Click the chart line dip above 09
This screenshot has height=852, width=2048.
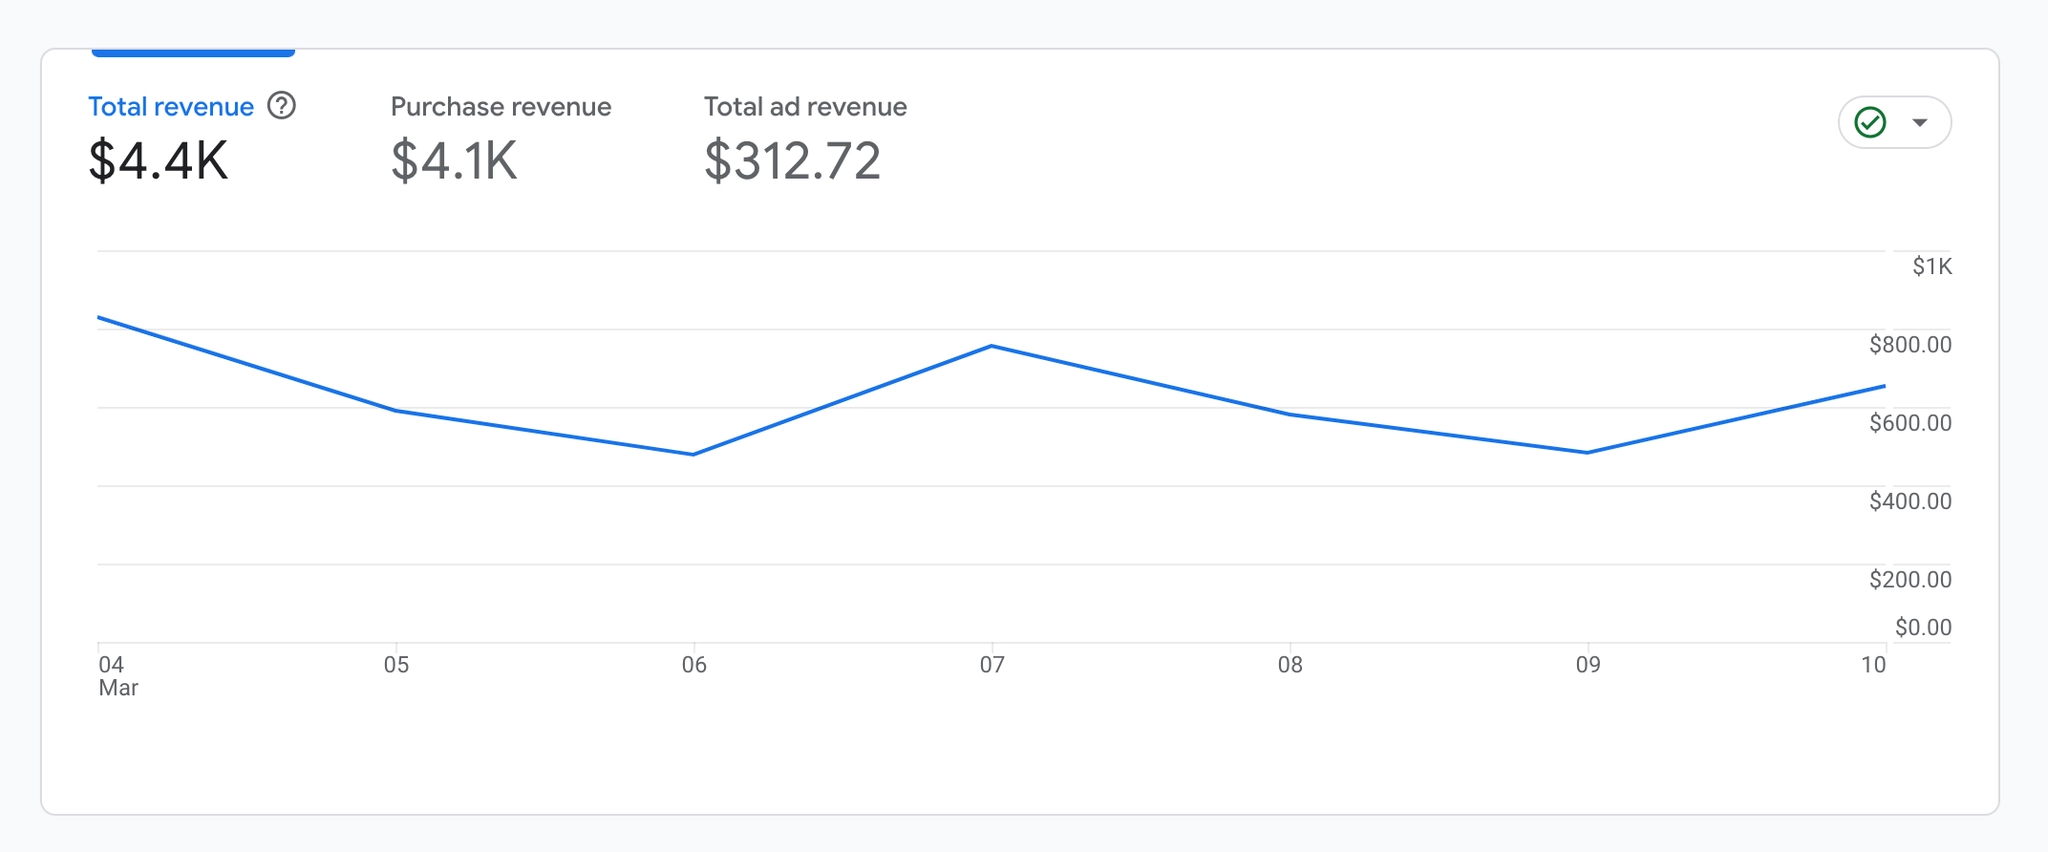tap(1587, 453)
